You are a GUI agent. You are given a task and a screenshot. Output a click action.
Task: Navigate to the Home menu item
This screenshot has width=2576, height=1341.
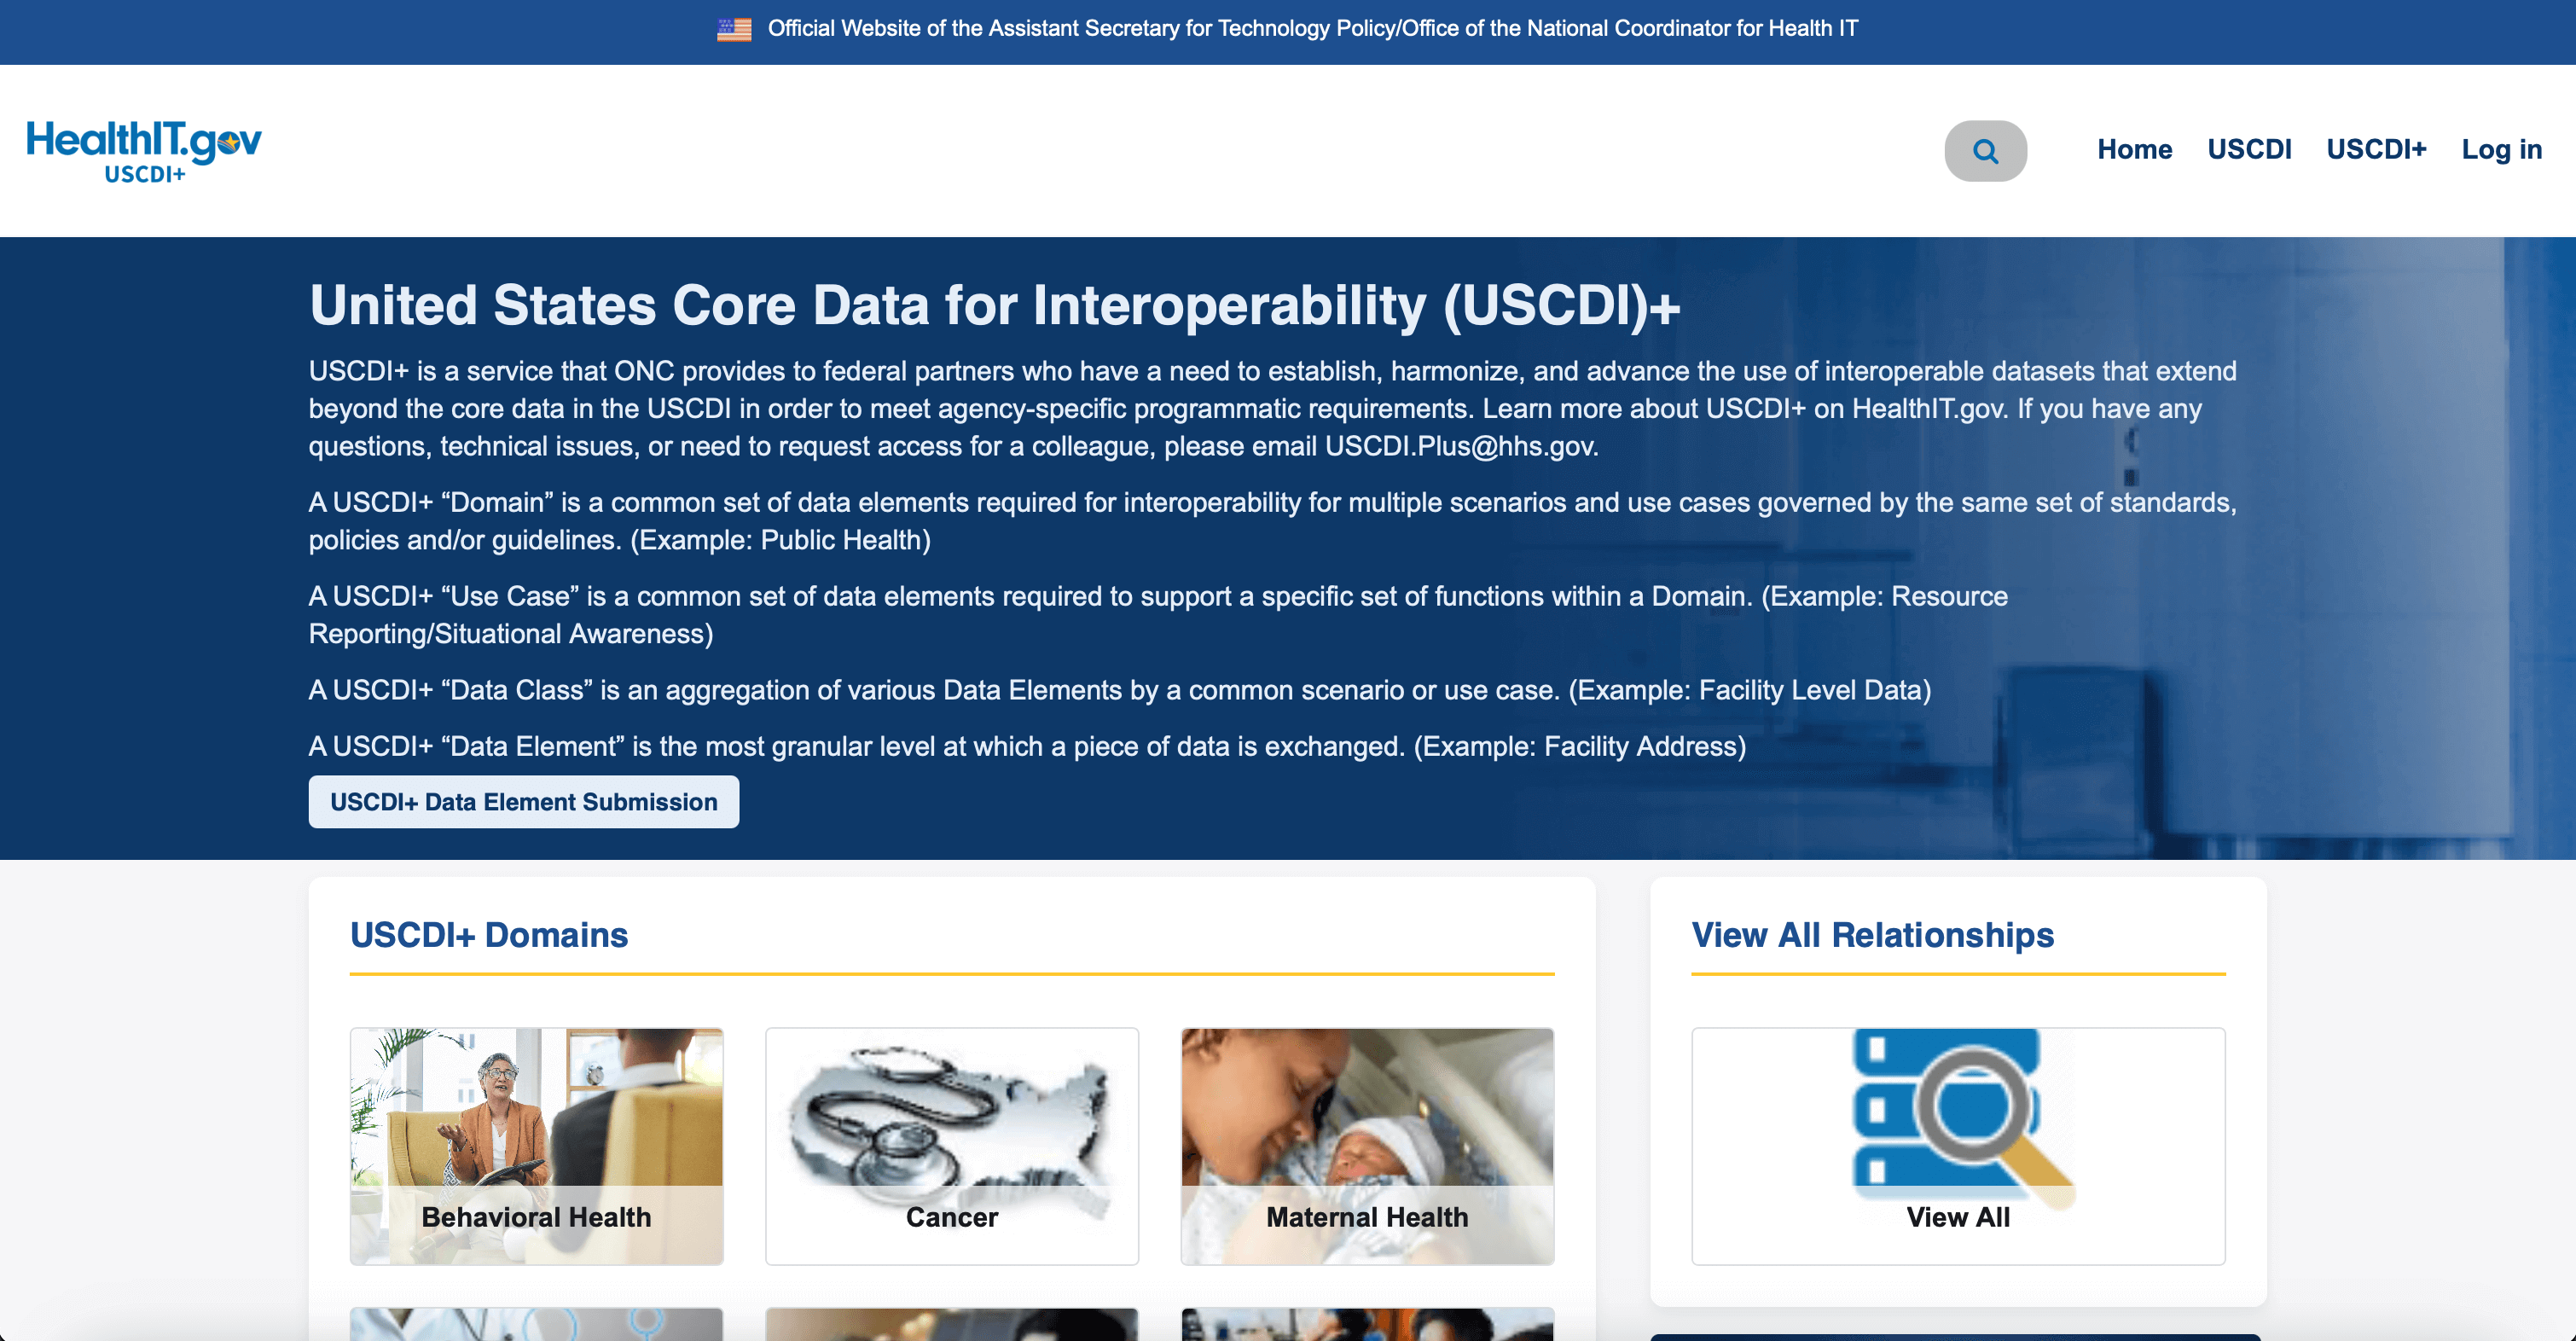pyautogui.click(x=2135, y=150)
